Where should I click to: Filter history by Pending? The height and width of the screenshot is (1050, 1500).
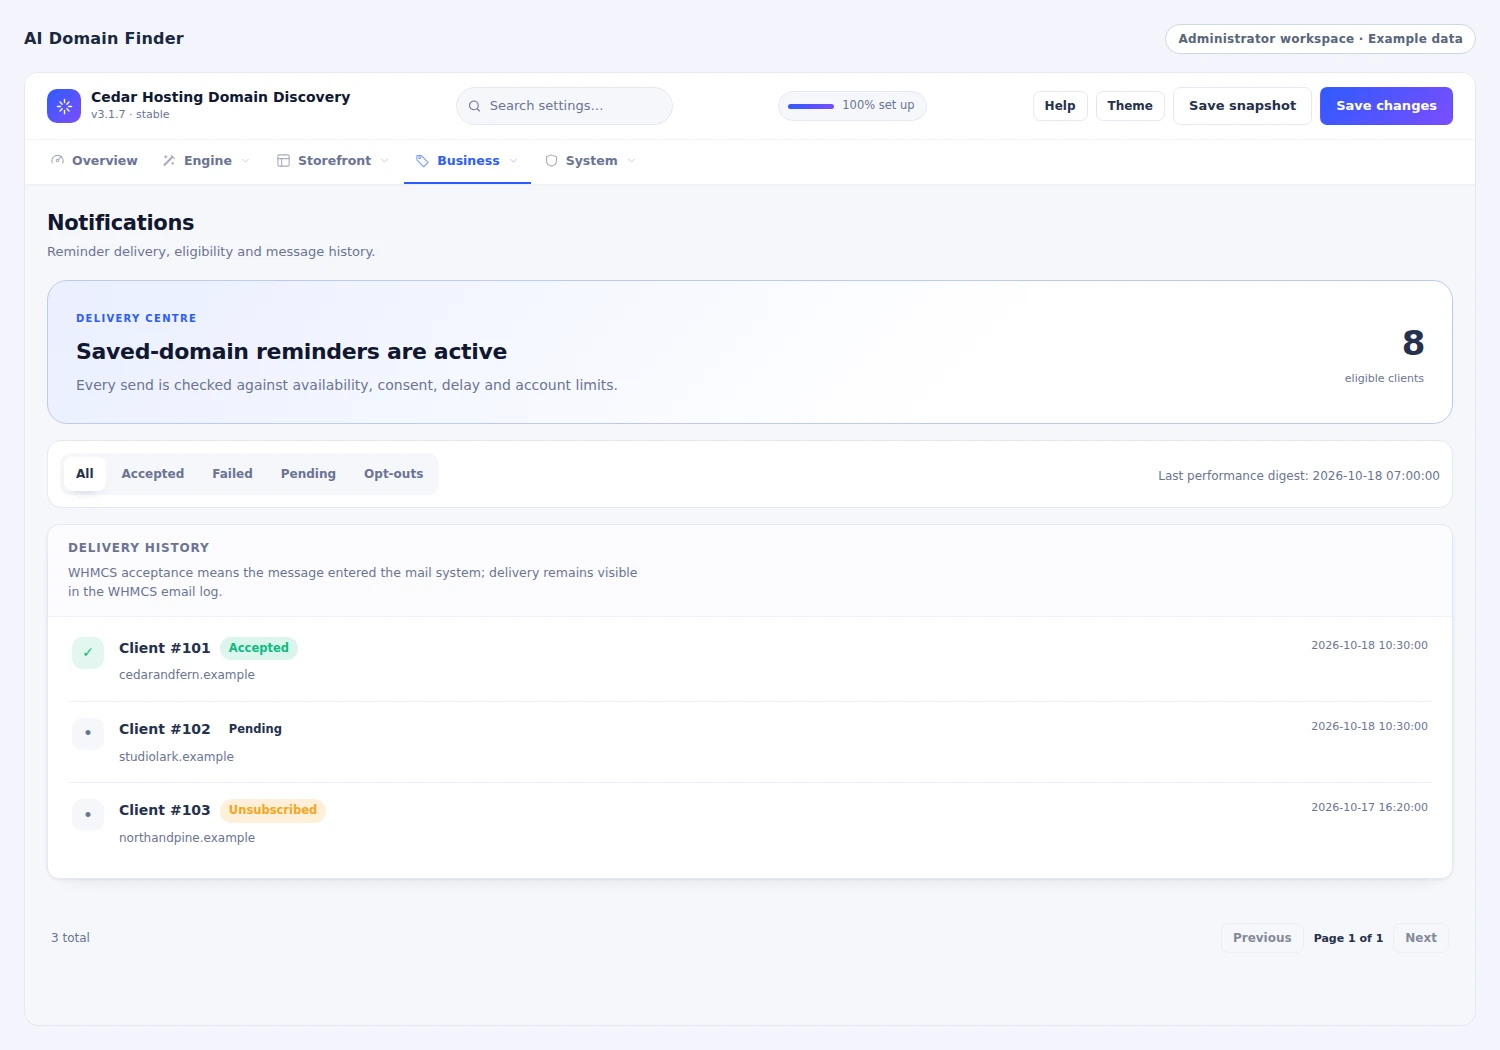[x=308, y=474]
